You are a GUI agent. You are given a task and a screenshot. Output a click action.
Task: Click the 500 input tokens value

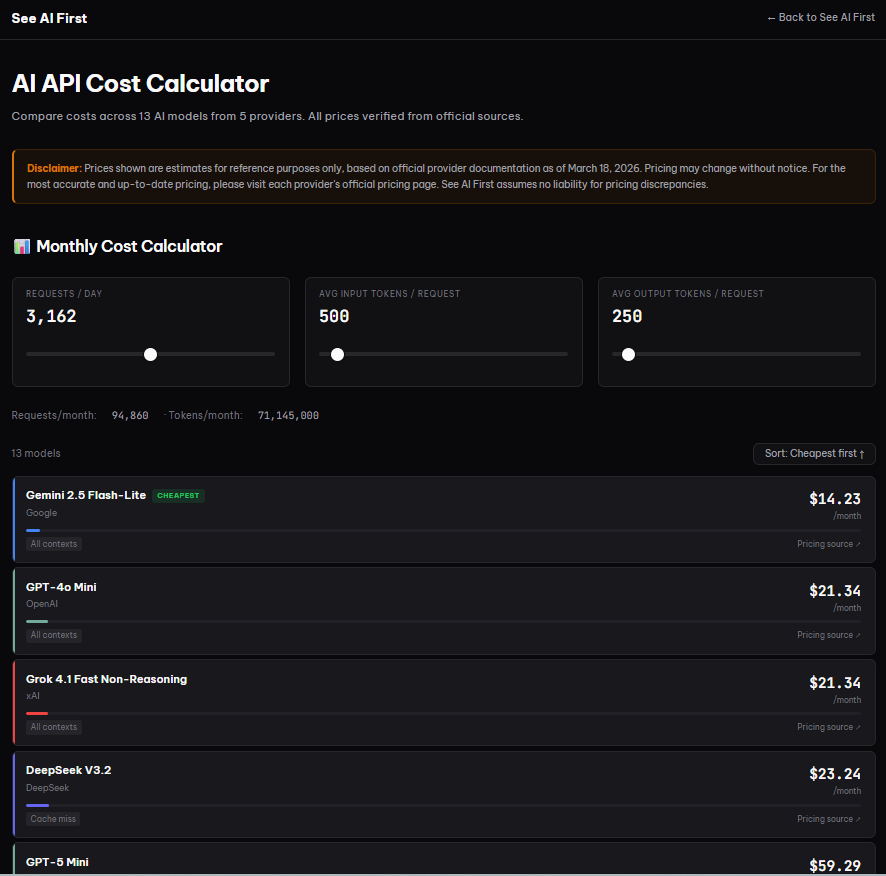pyautogui.click(x=334, y=316)
